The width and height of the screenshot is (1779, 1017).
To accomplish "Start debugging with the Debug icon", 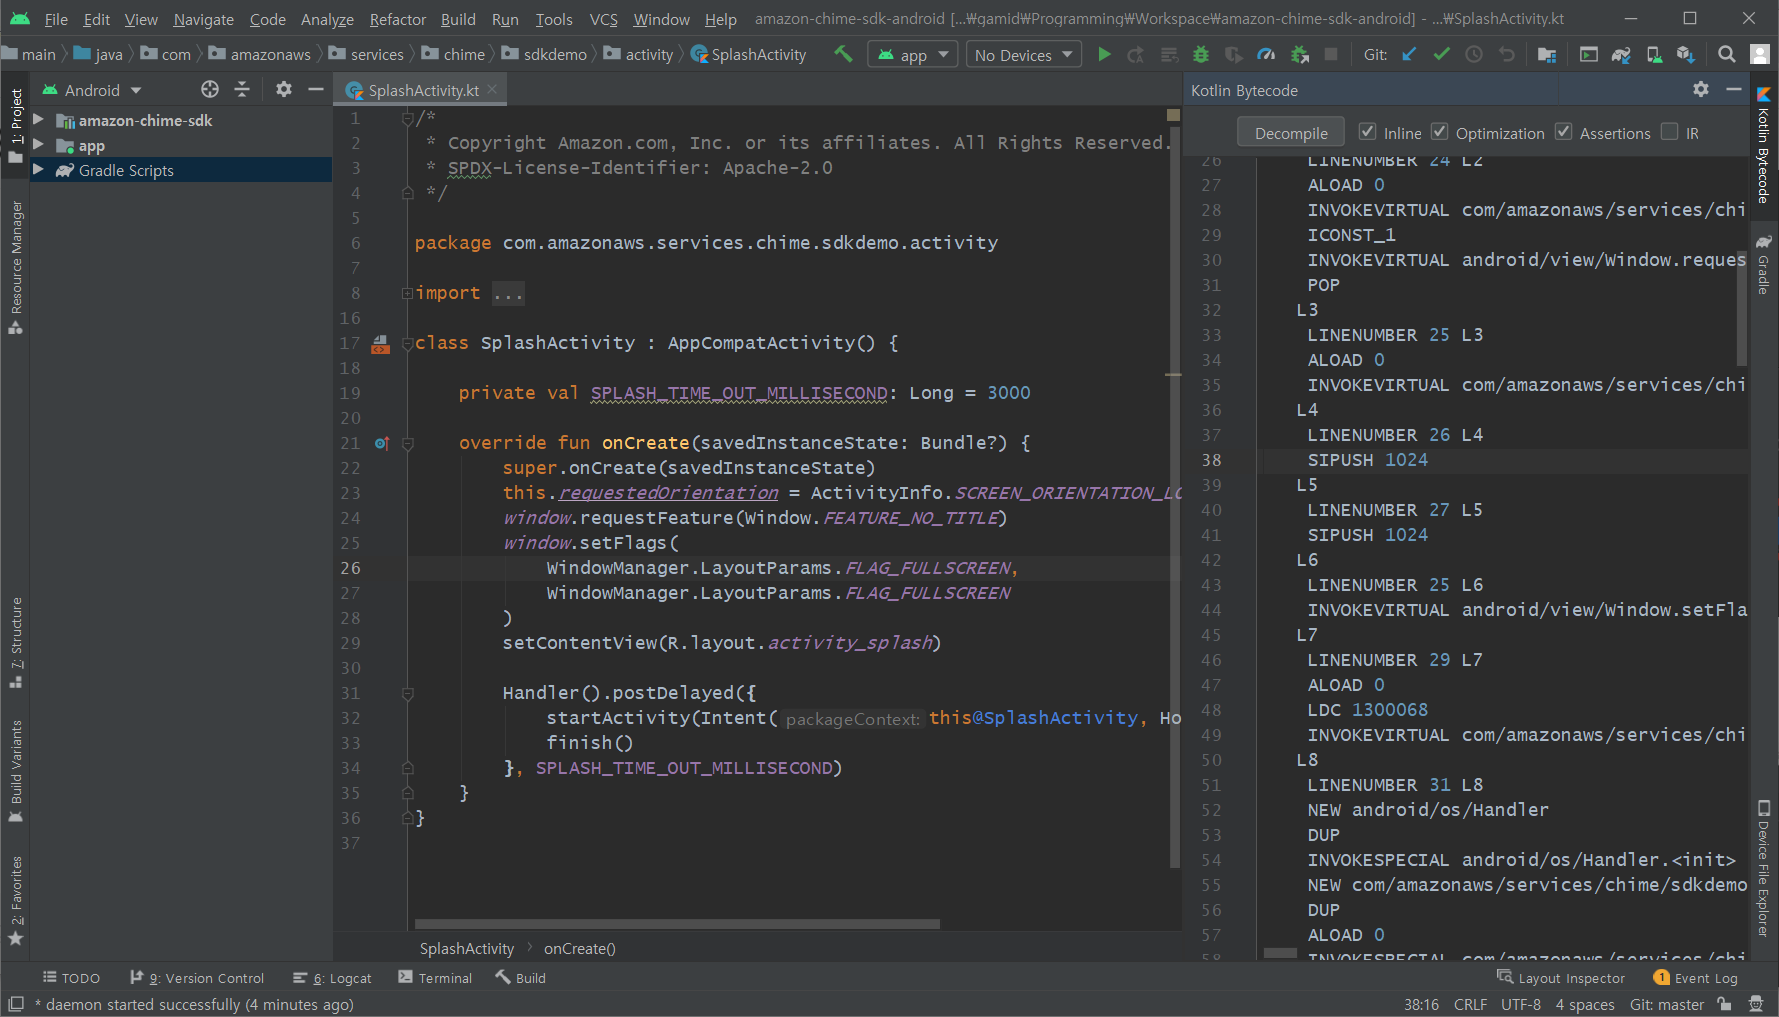I will point(1200,54).
